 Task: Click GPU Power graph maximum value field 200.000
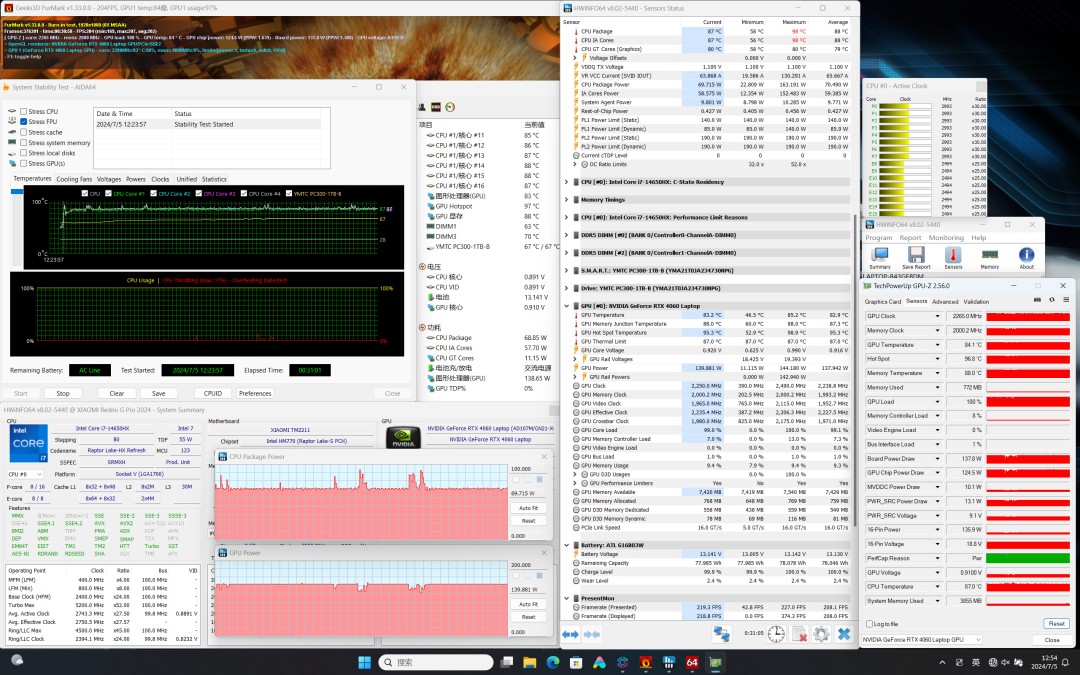click(x=527, y=565)
